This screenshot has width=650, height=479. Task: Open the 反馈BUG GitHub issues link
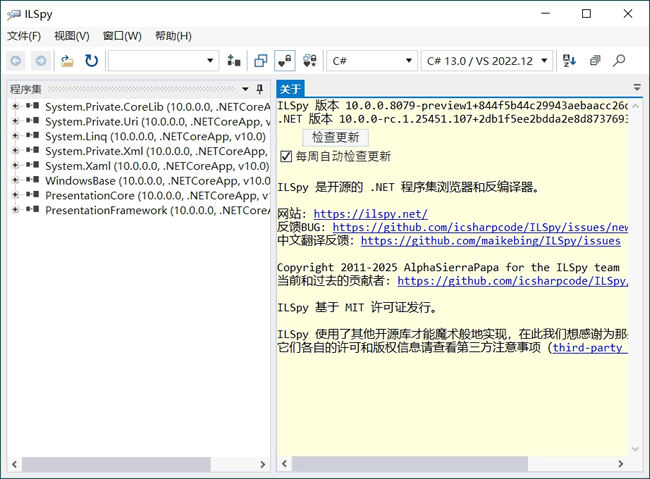tap(480, 227)
